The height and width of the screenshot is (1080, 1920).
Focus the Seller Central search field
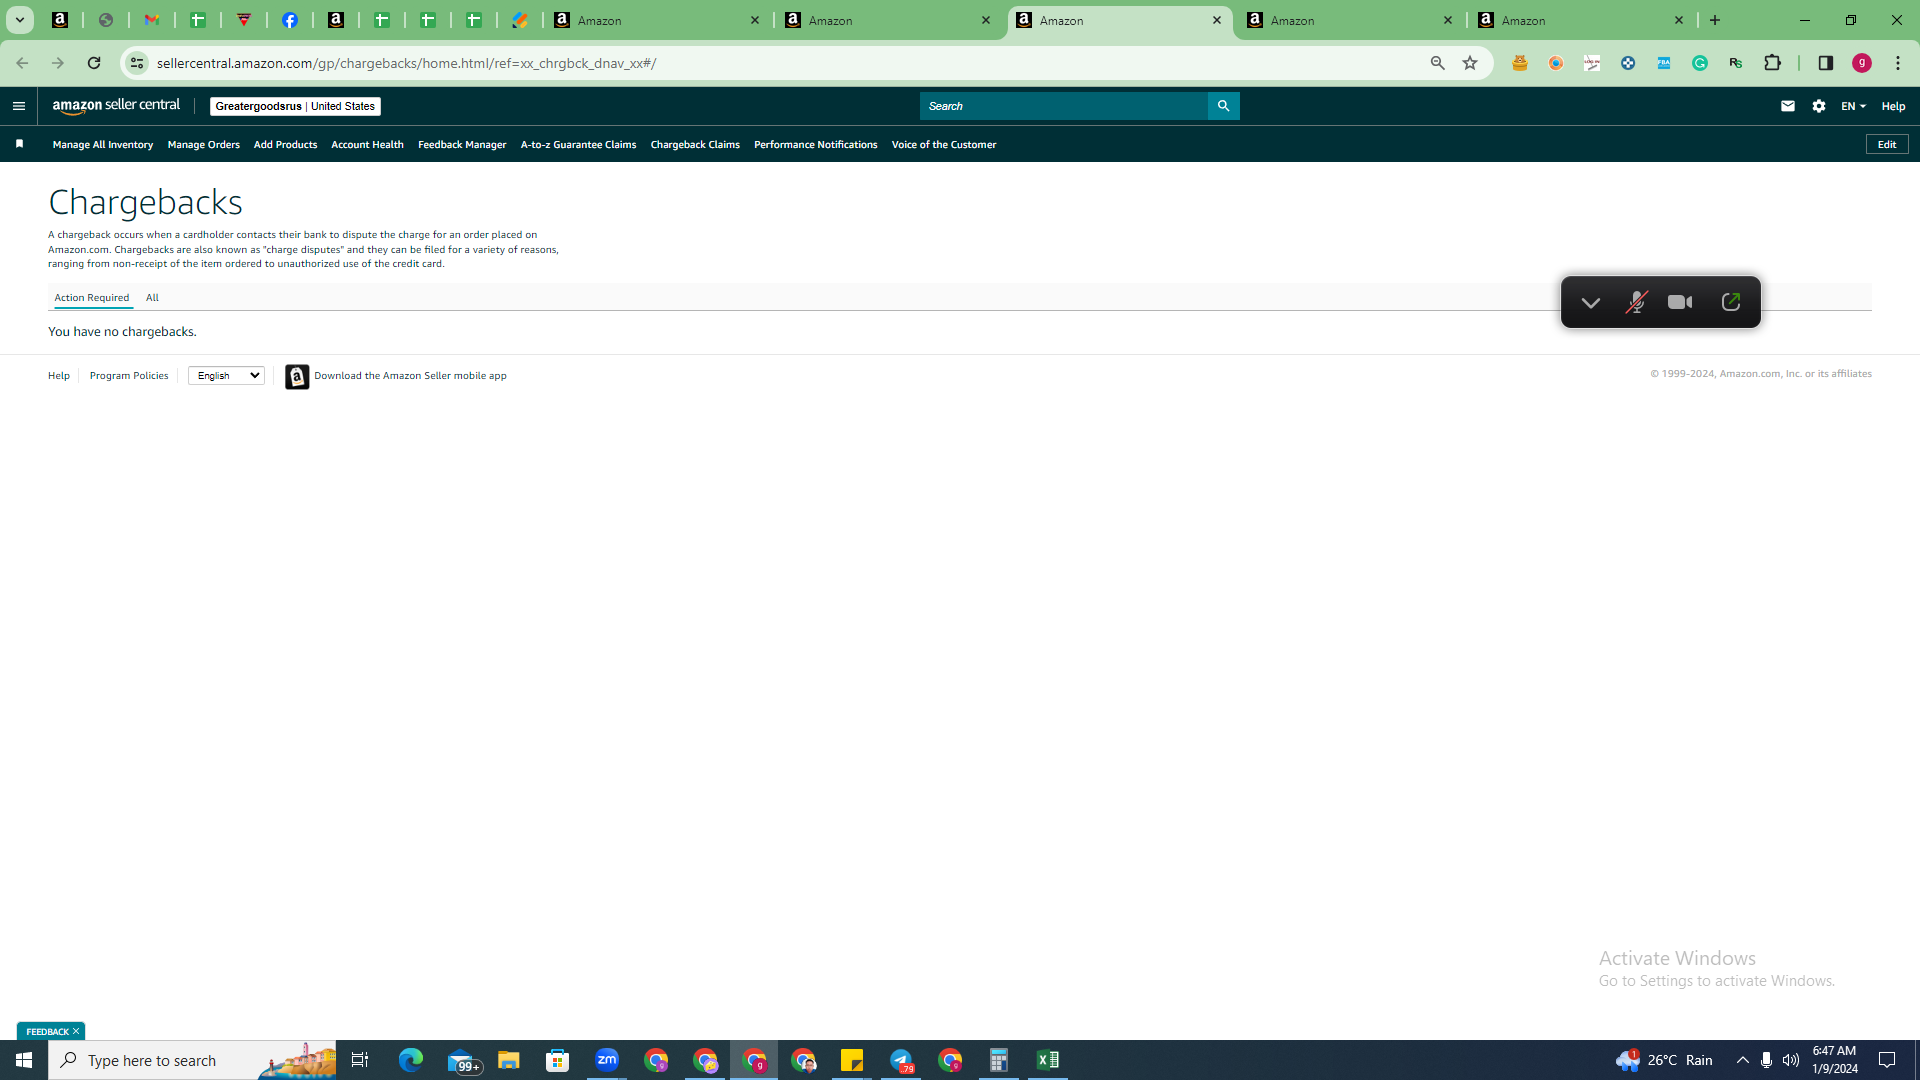[x=1064, y=106]
